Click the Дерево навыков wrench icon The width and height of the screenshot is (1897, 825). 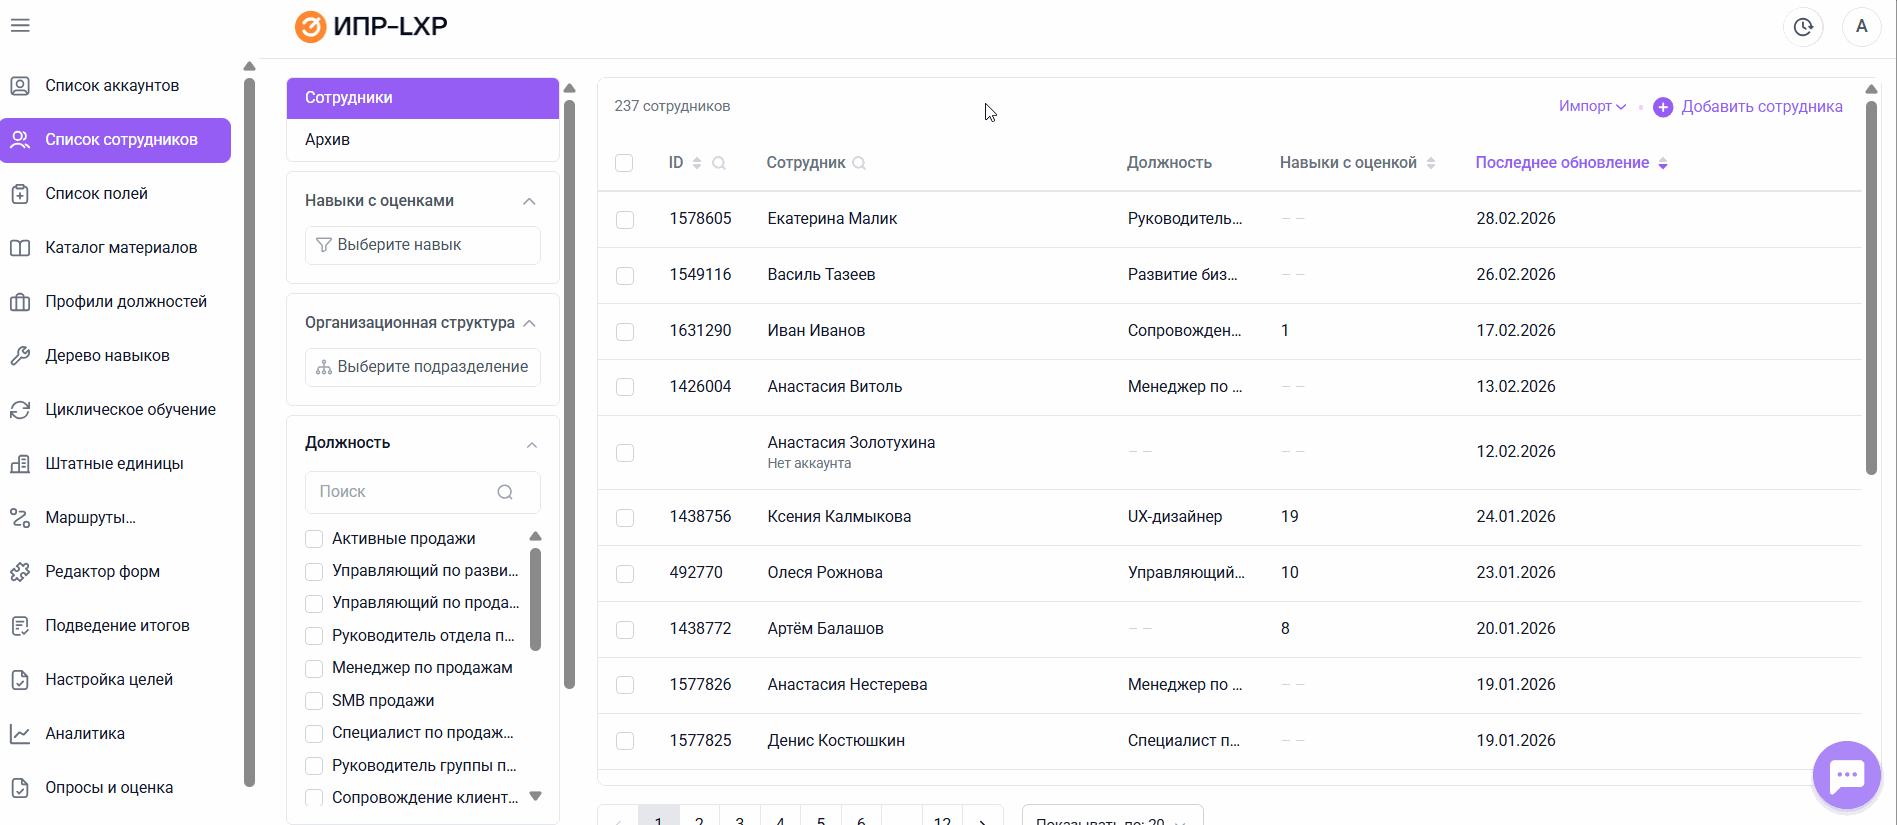tap(20, 356)
